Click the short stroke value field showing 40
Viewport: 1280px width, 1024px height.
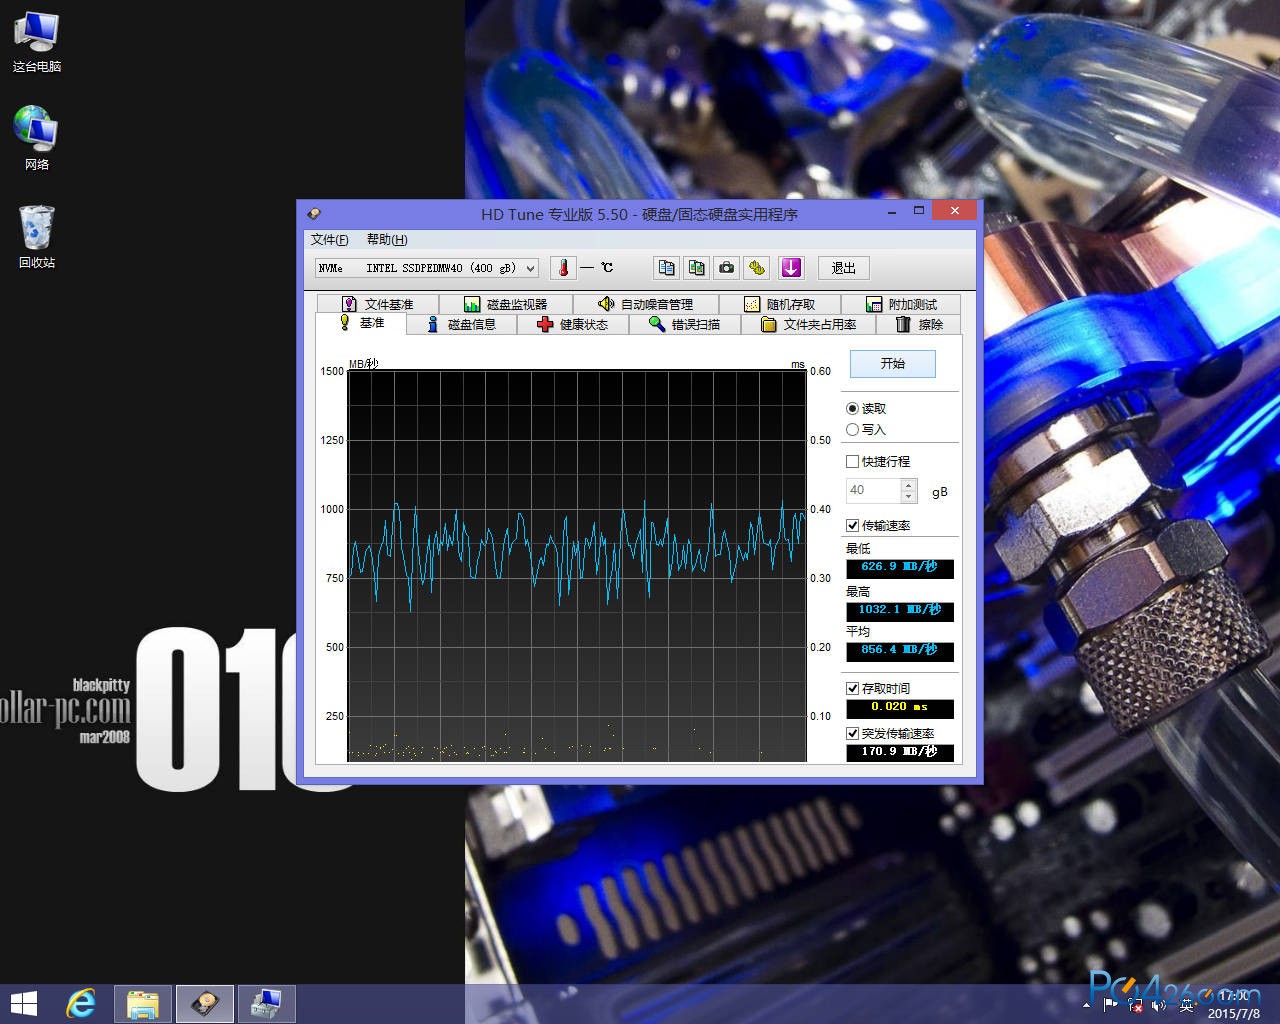[x=873, y=490]
